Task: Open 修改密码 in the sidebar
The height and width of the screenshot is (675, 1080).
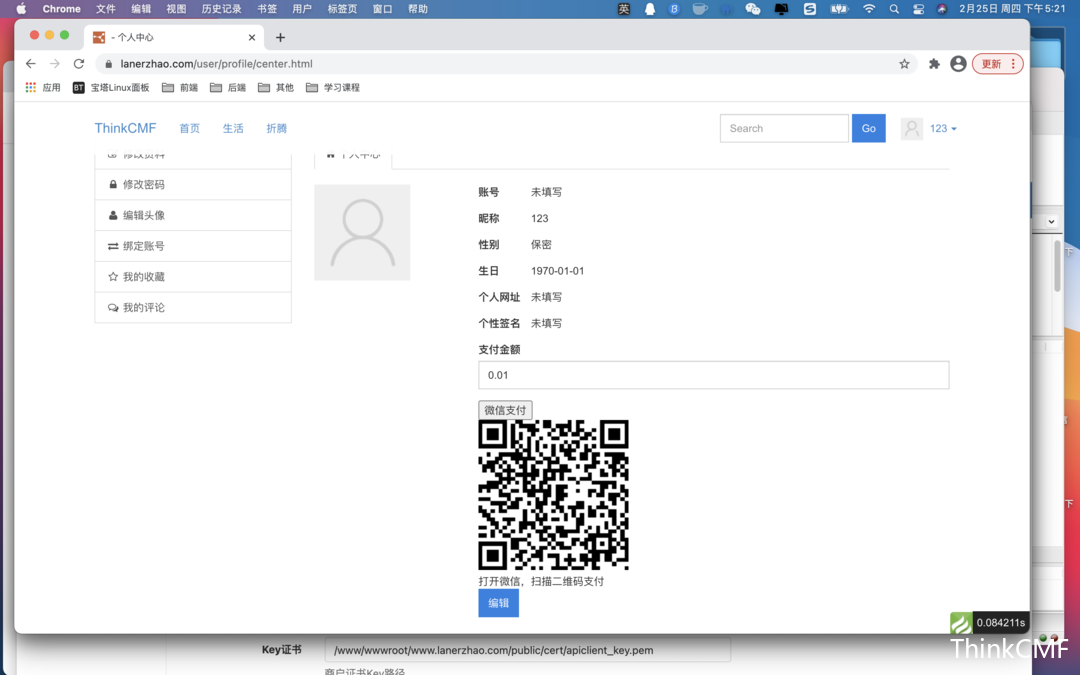Action: [x=193, y=185]
